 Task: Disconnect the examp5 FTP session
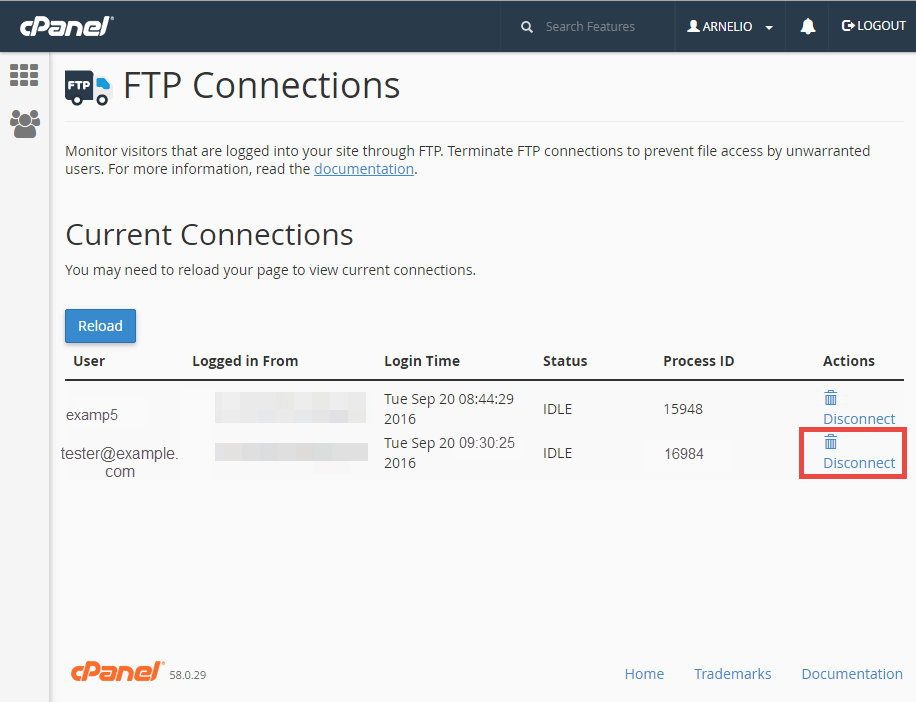859,419
